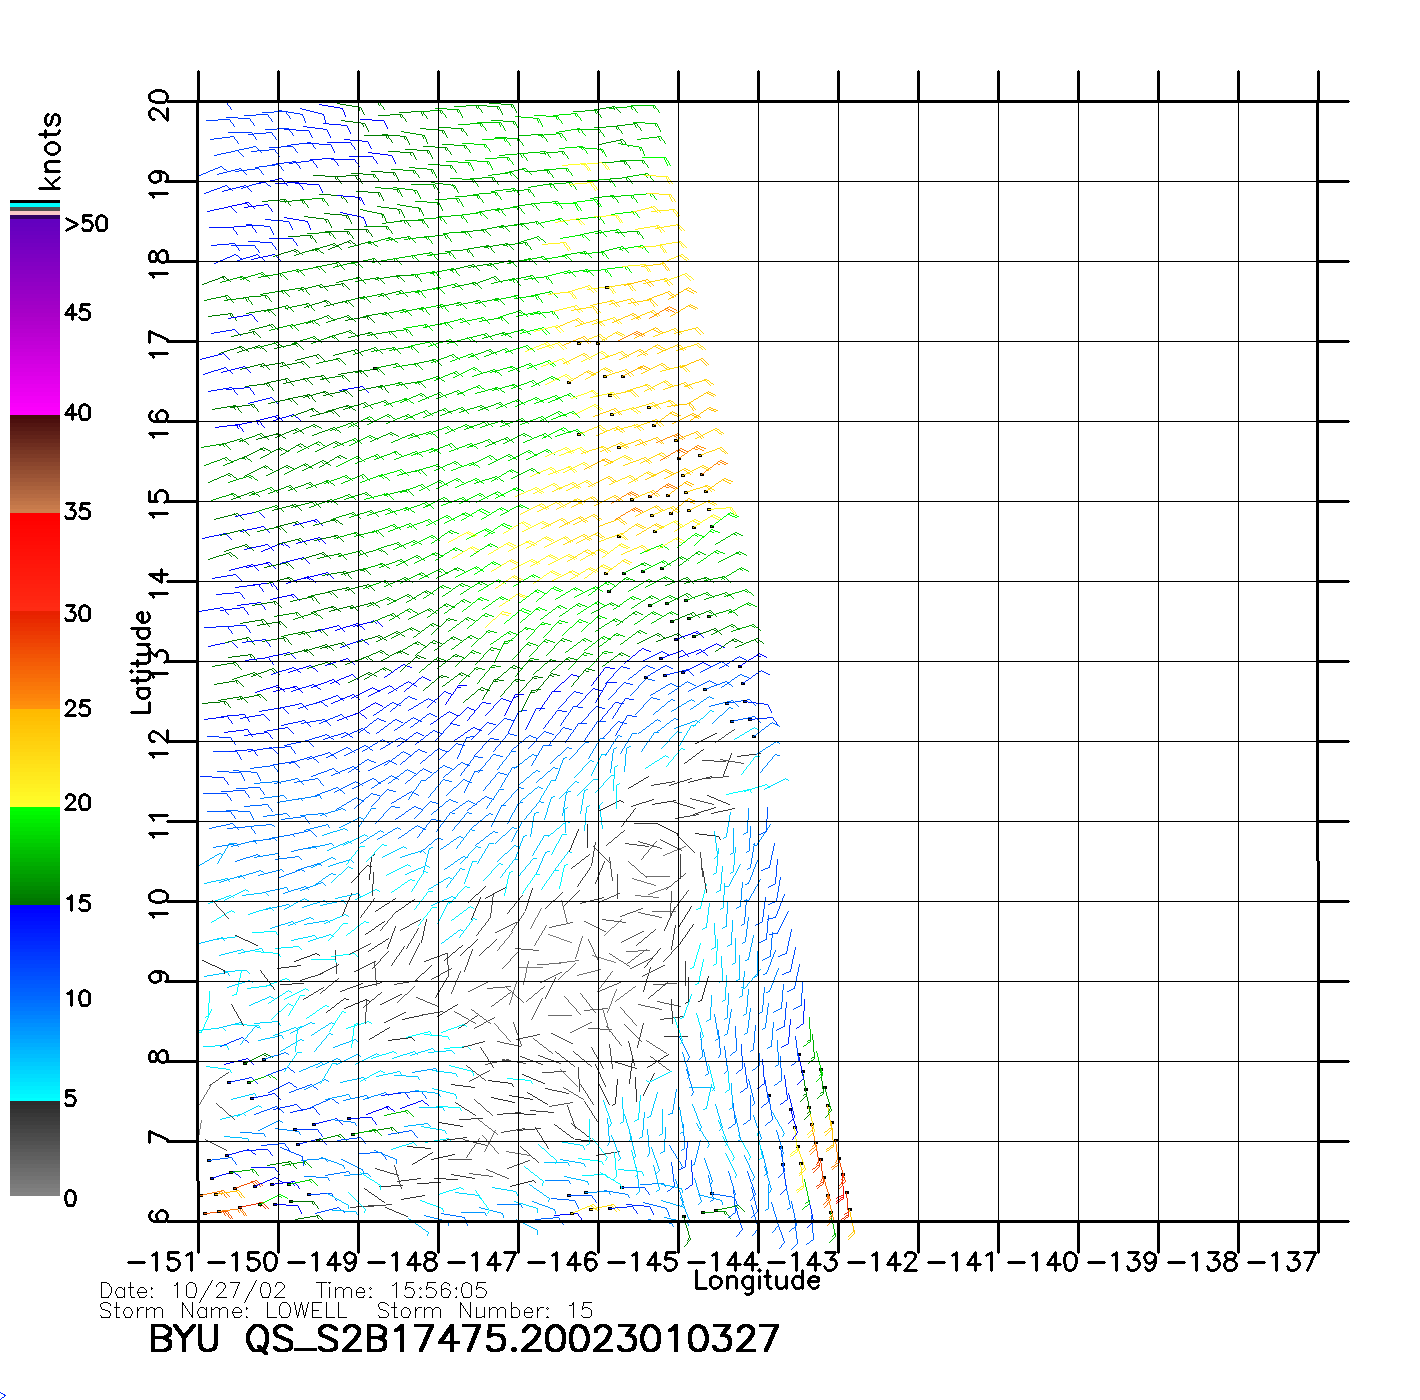Click the title 'BYU QS_S2B17475.20023010327'

pos(463,1339)
